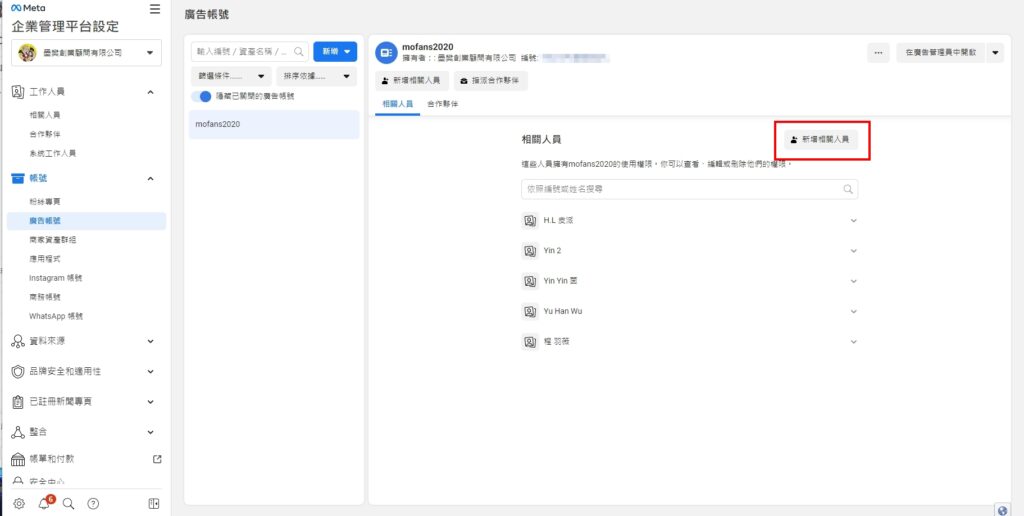
Task: Open the three-dot more options button
Action: [878, 53]
